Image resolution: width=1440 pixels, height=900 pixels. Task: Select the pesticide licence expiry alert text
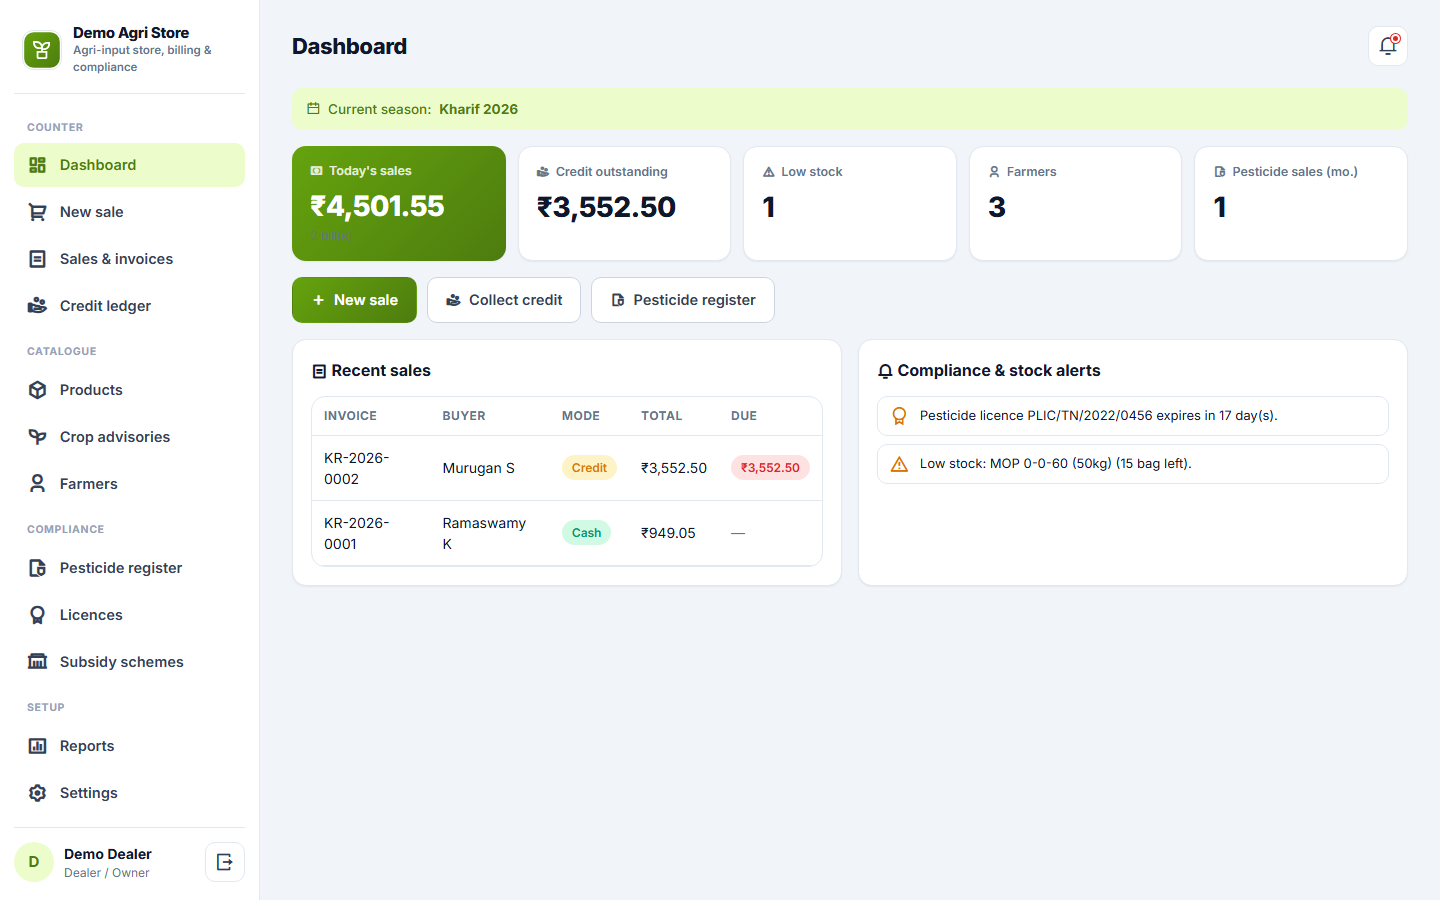click(x=1099, y=416)
